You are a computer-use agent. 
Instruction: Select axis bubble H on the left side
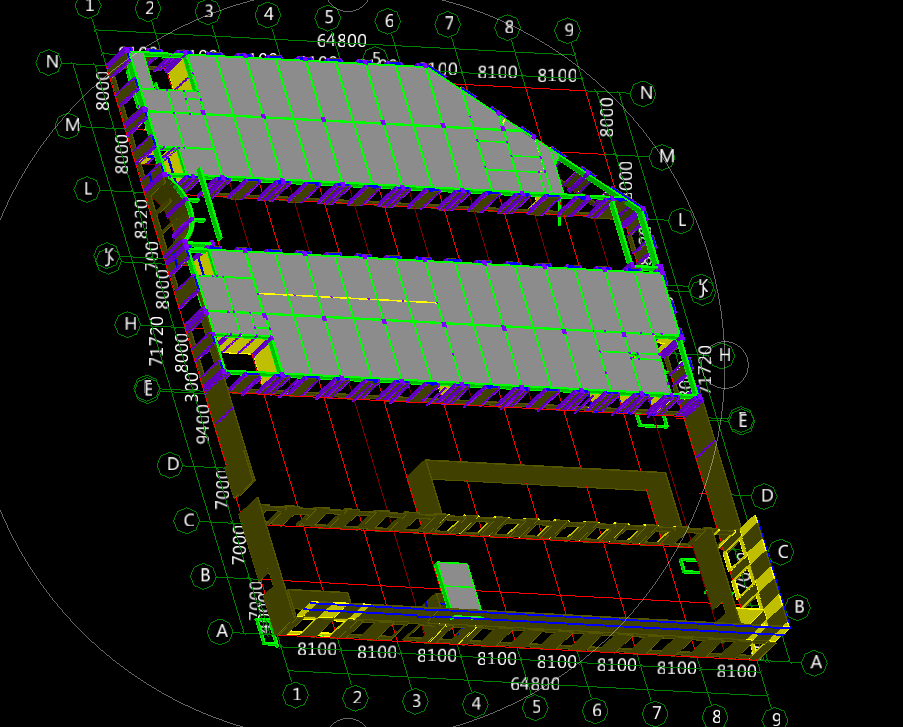[130, 324]
